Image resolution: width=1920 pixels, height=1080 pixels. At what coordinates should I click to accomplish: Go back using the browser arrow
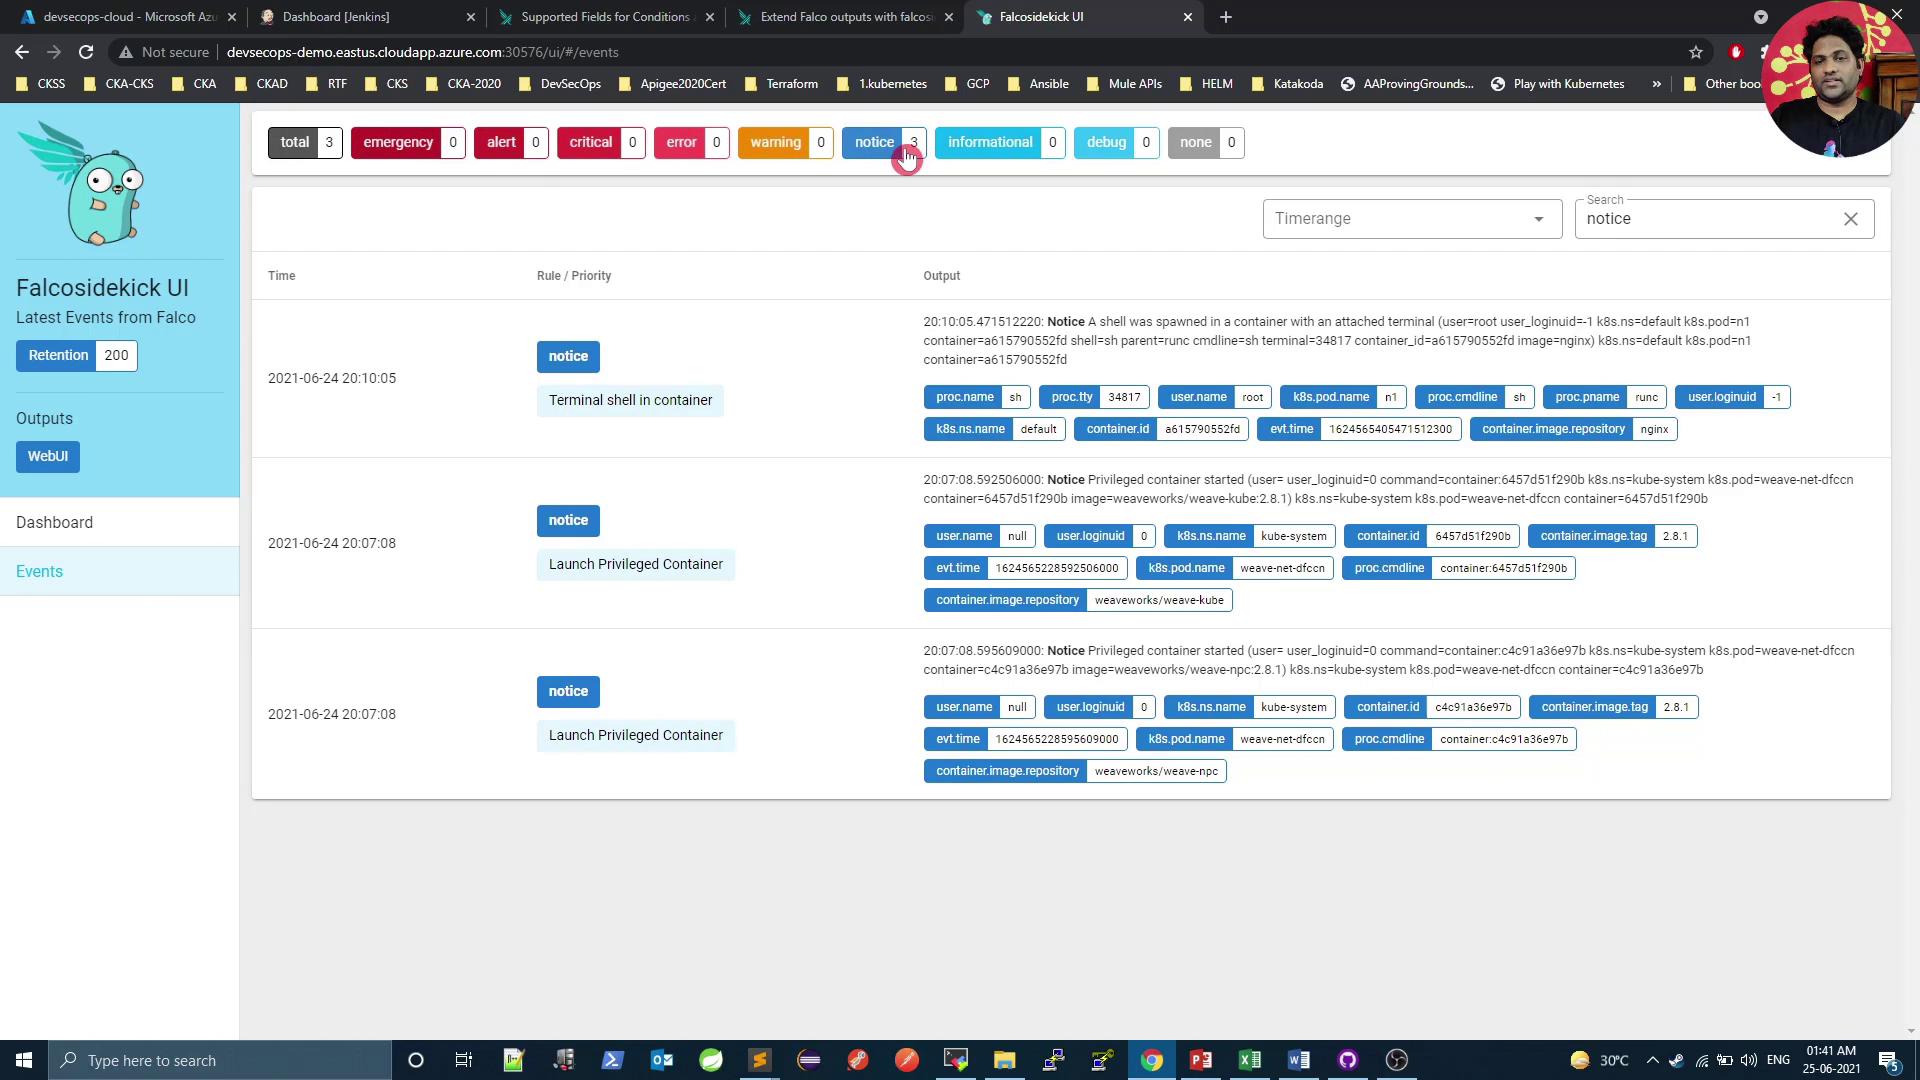22,52
